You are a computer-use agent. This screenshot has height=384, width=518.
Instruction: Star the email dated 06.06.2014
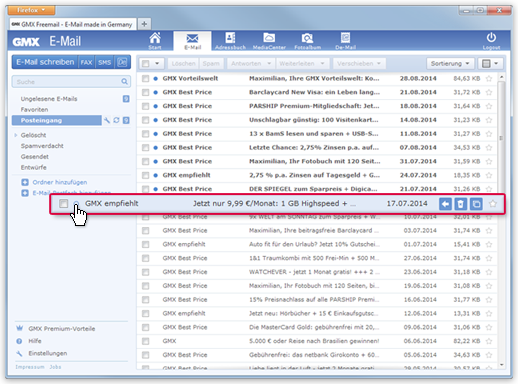[489, 341]
